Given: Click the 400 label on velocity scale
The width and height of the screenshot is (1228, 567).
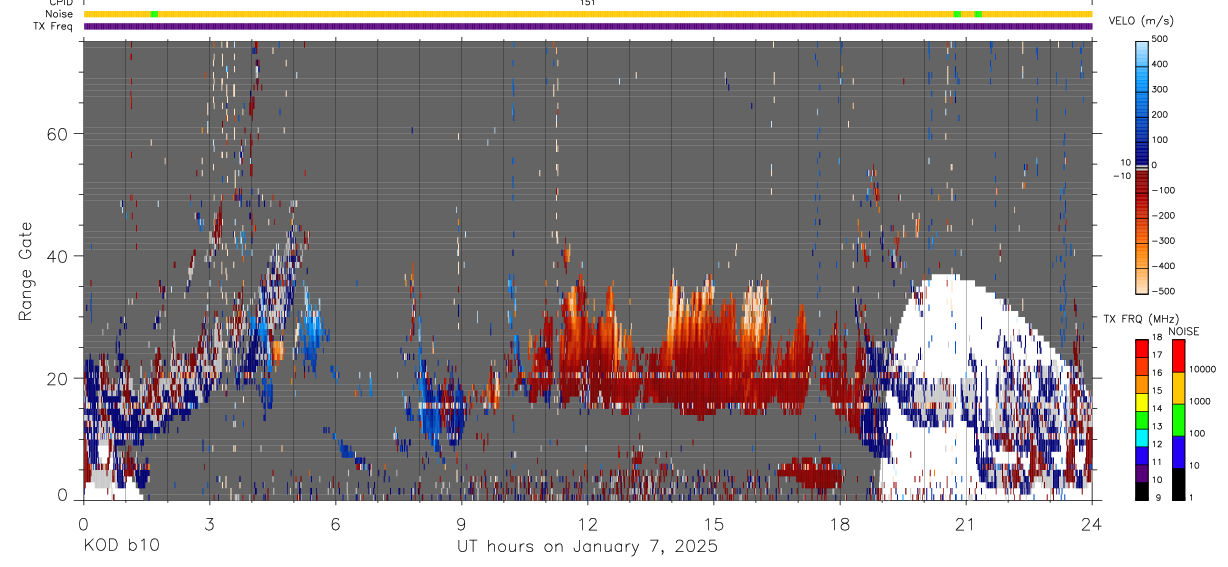Looking at the screenshot, I should tap(1160, 64).
